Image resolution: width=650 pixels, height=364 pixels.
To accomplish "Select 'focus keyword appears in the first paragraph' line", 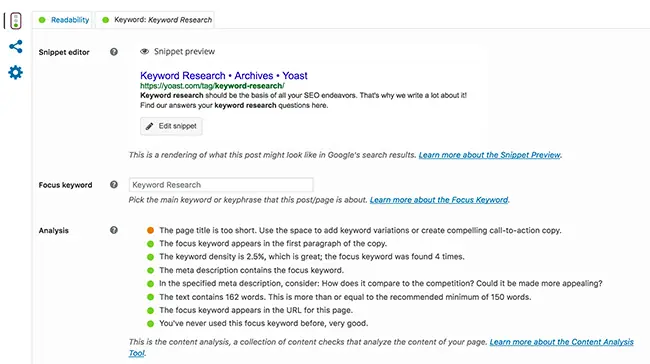I will click(x=273, y=244).
